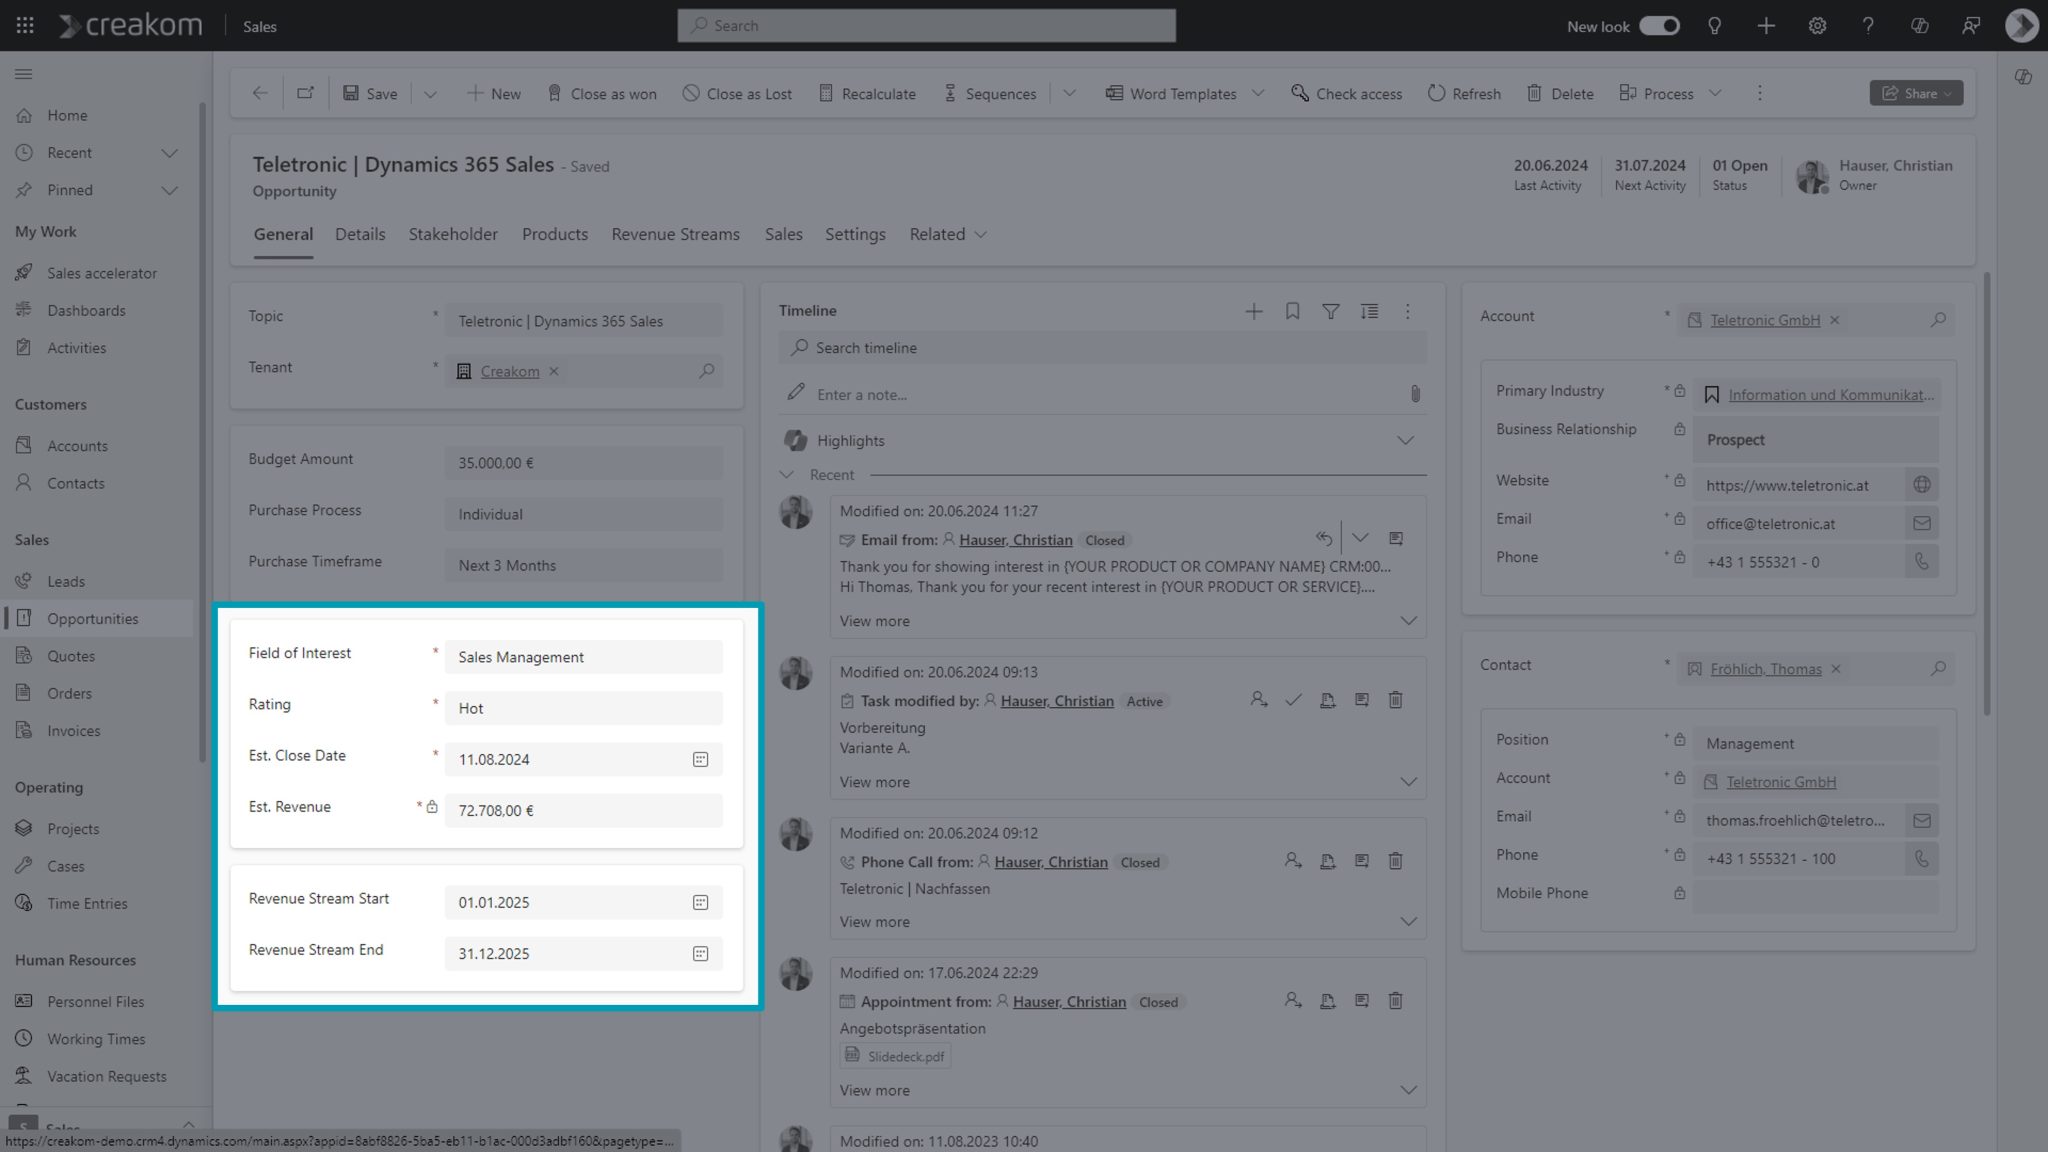Screen dimensions: 2048x1152
Task: Open the timeline filter funnel icon
Action: pos(1330,311)
